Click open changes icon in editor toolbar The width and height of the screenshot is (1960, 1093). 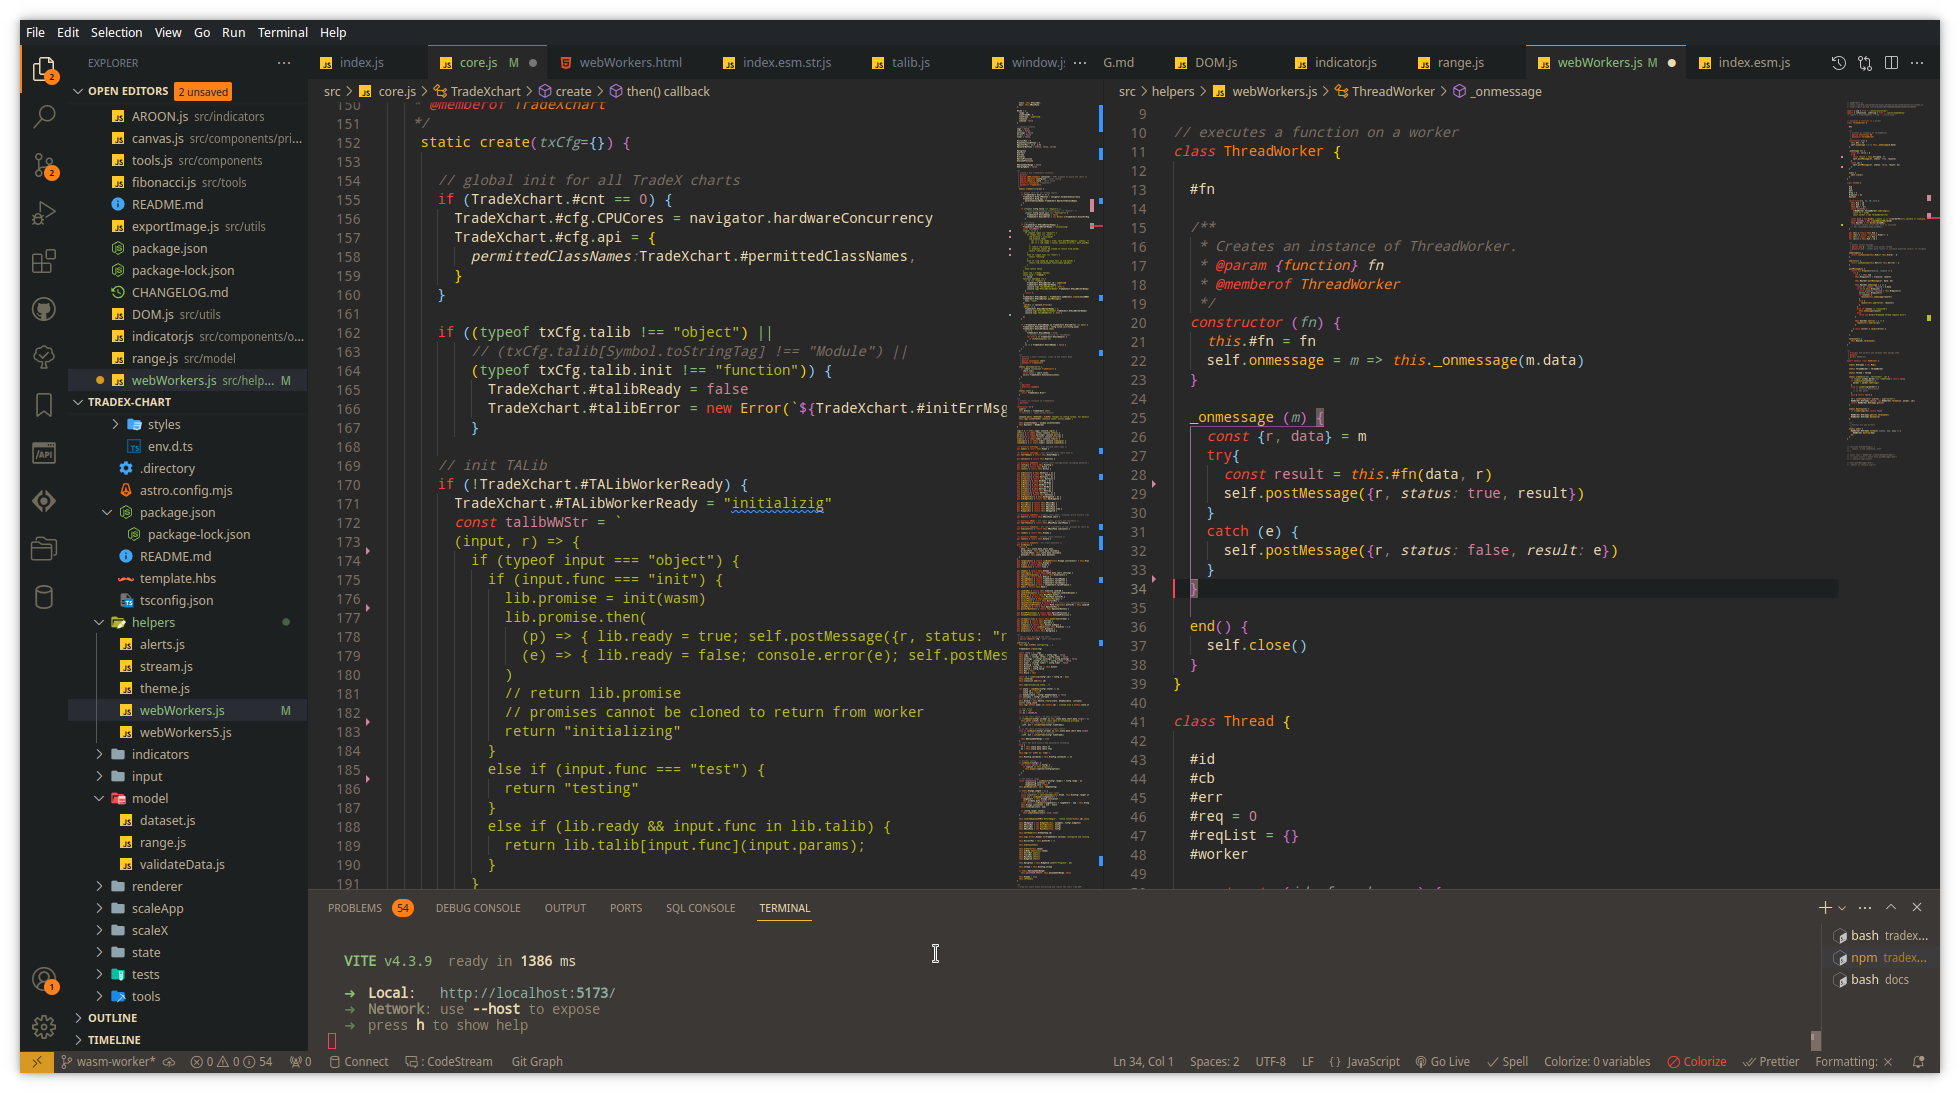coord(1865,63)
